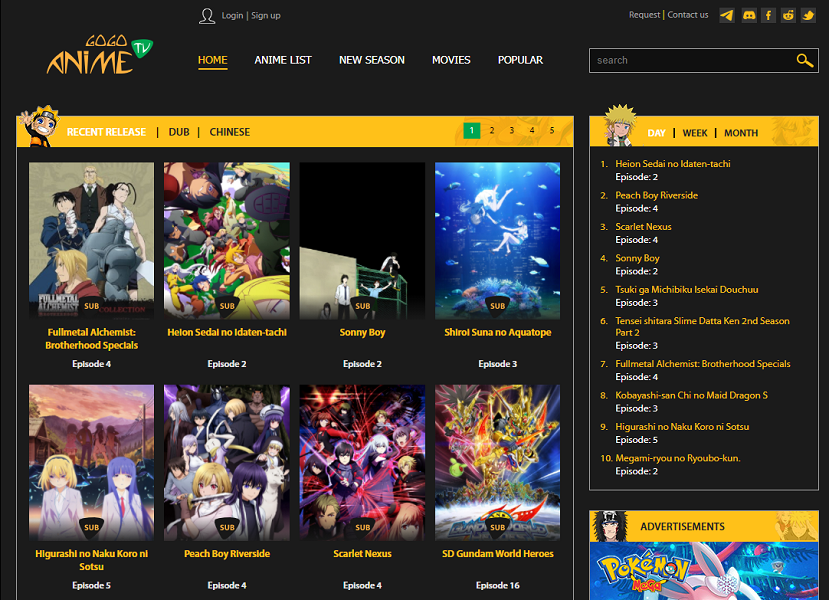
Task: Open the POPULAR menu
Action: click(520, 60)
